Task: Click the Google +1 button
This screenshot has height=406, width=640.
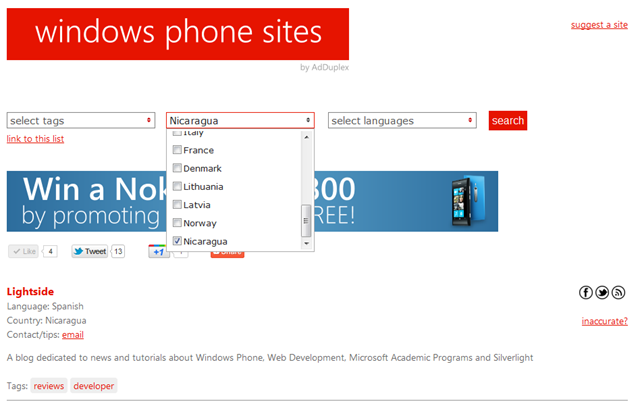Action: (159, 251)
